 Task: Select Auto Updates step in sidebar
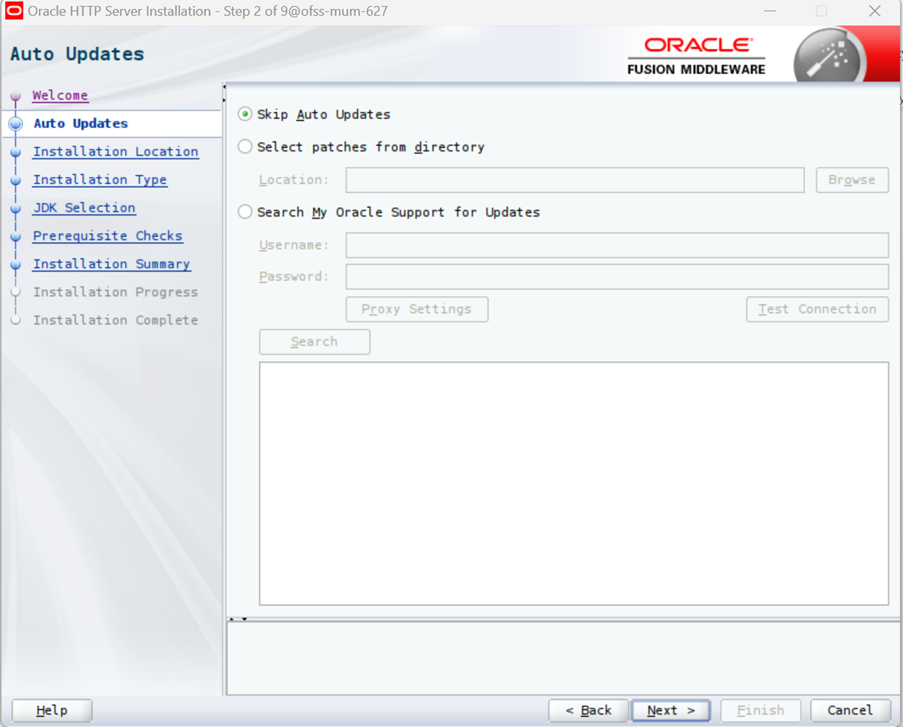[x=81, y=123]
